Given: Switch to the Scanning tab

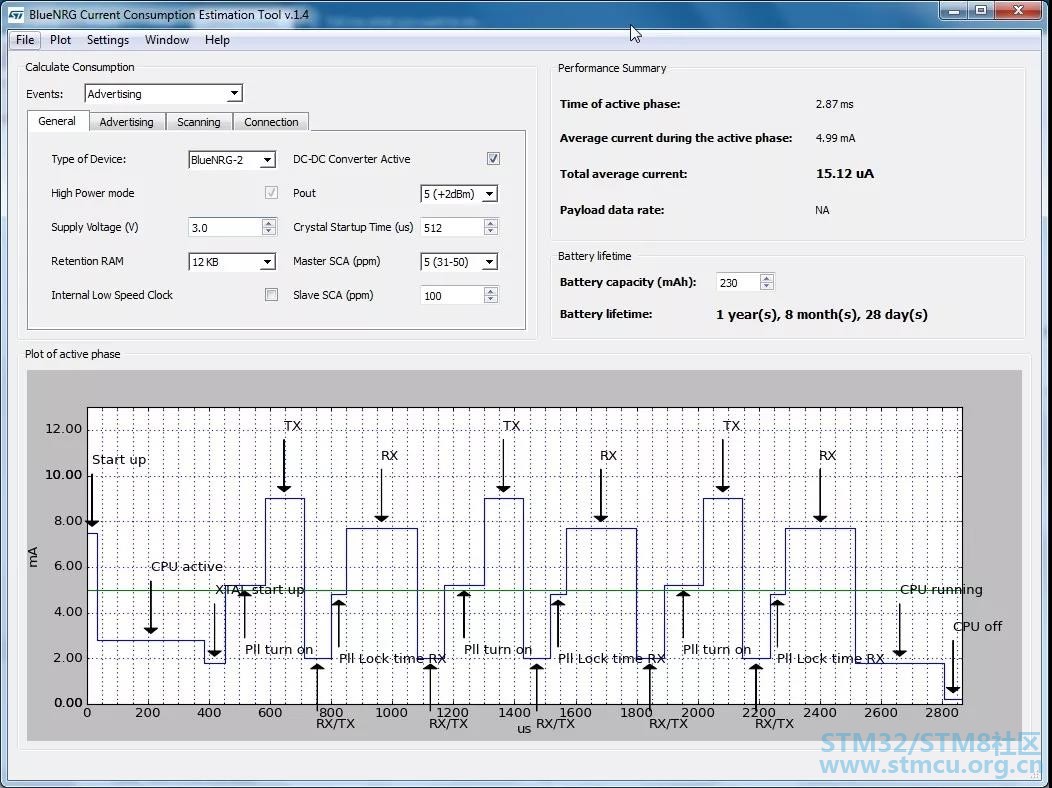Looking at the screenshot, I should [199, 122].
